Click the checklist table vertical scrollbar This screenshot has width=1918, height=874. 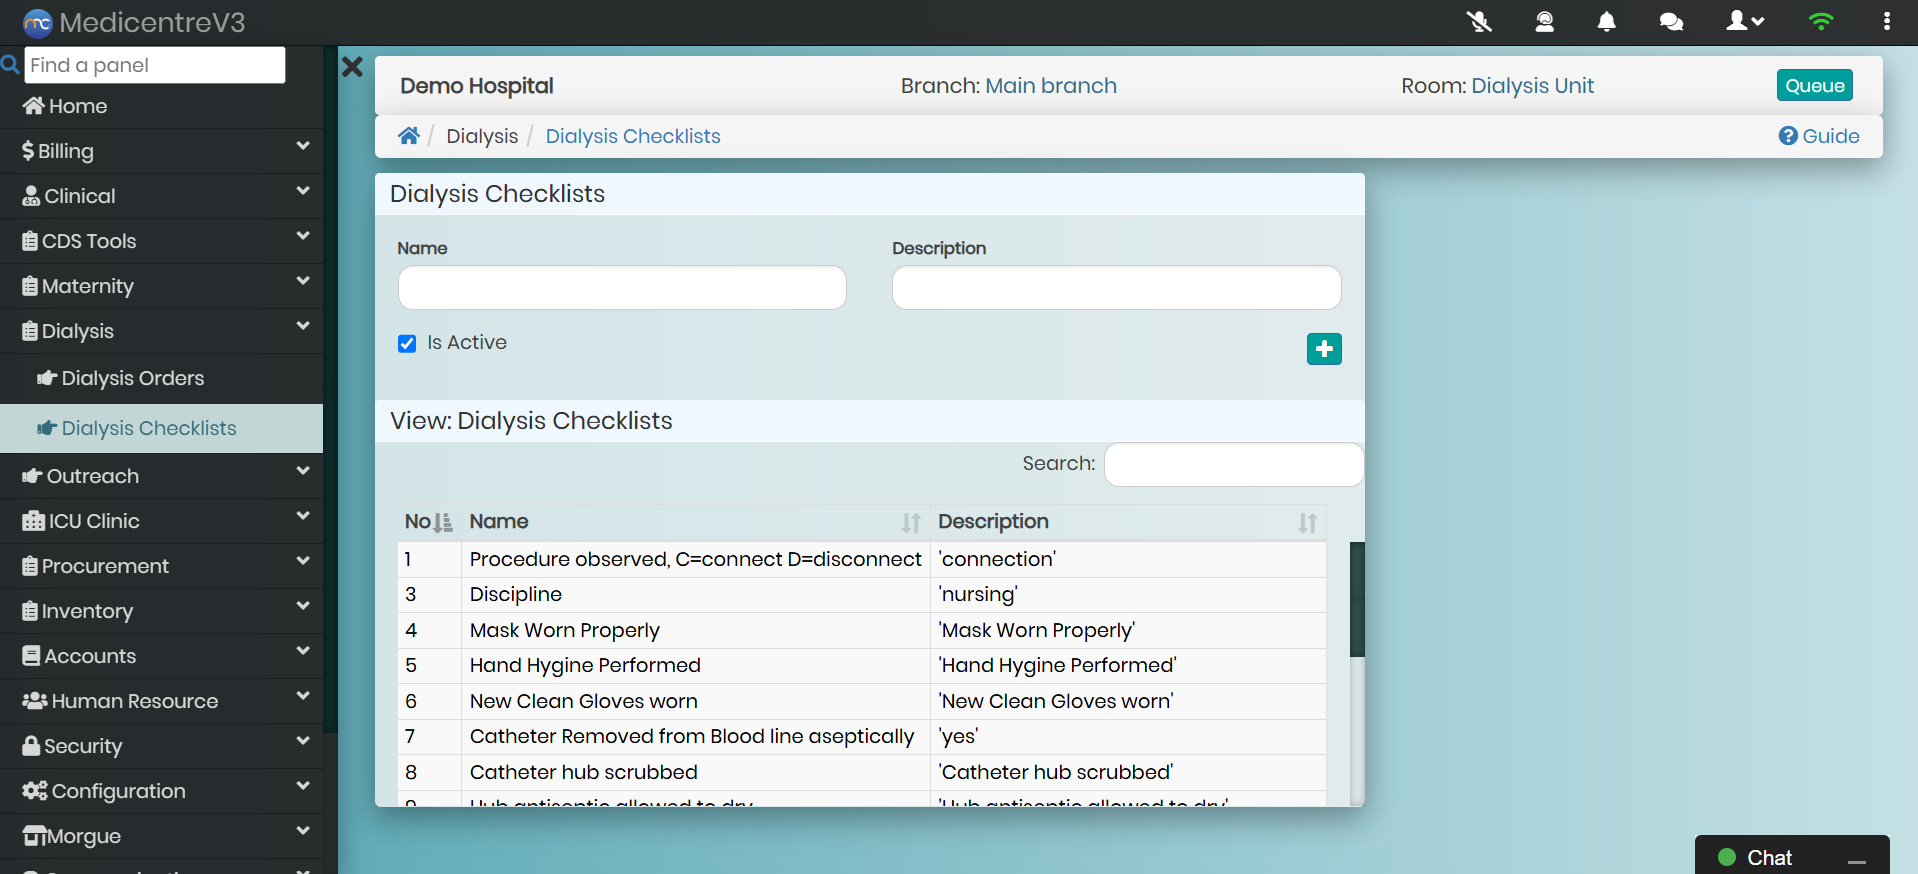coord(1357,600)
